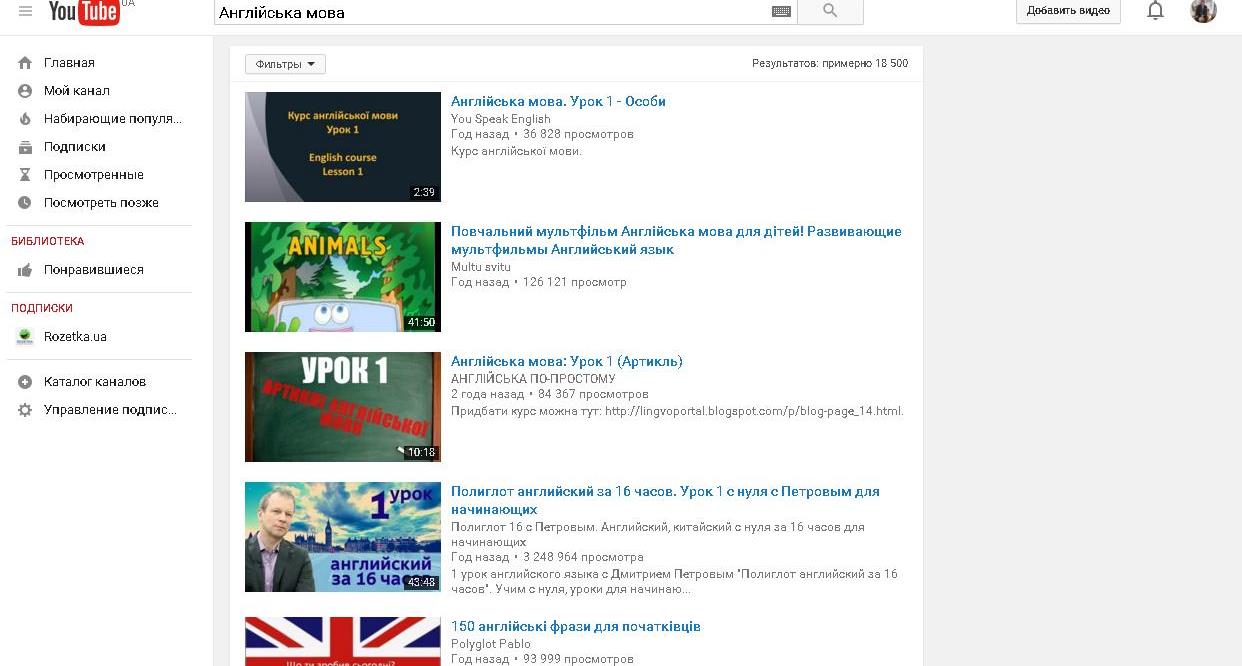Open video Англійська мова. Урок 1 - Особи
This screenshot has height=666, width=1242.
coord(558,101)
